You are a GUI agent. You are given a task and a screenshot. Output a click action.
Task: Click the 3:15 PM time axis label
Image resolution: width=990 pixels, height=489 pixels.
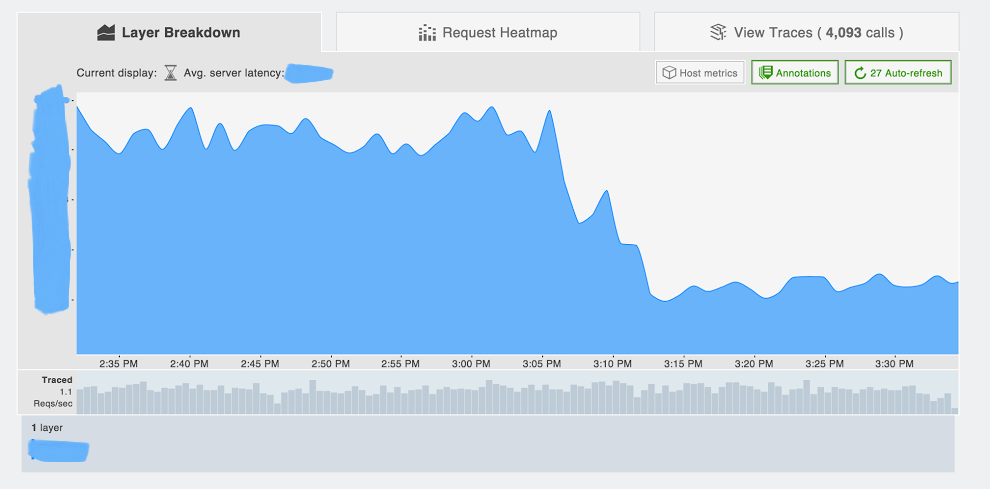tap(685, 364)
